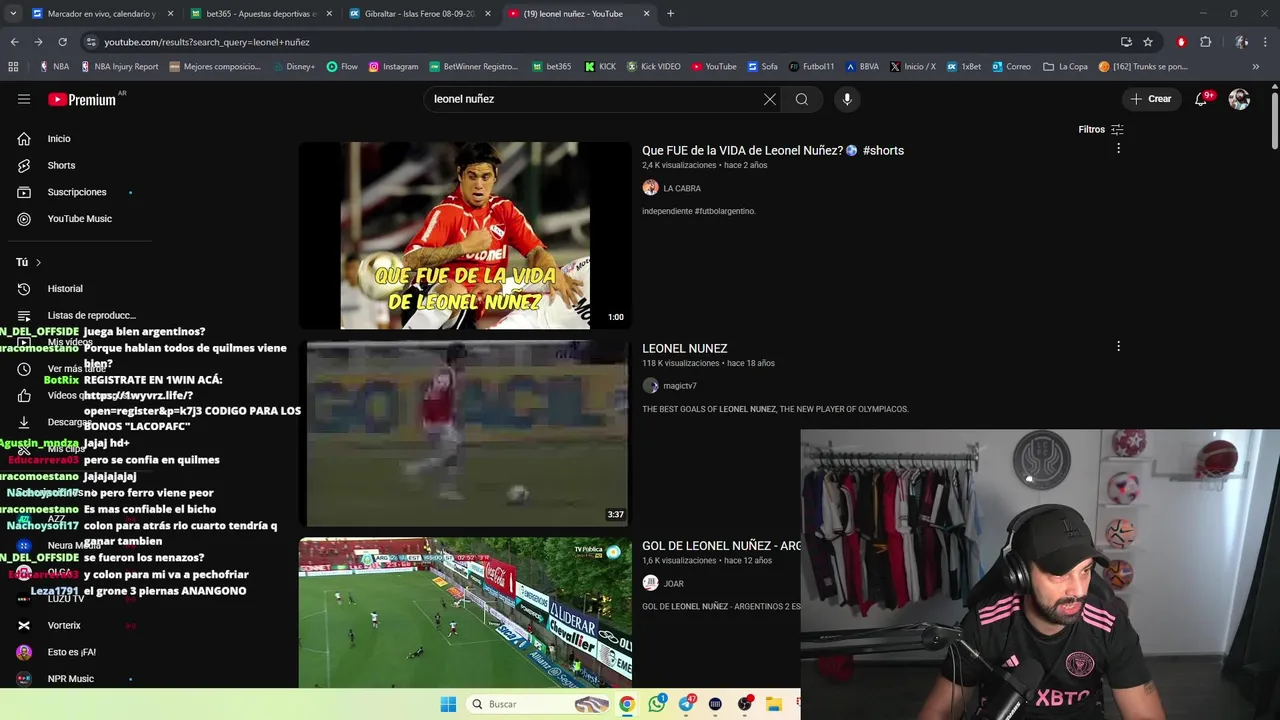Go forward with the browser forward arrow
Viewport: 1280px width, 720px height.
[38, 42]
